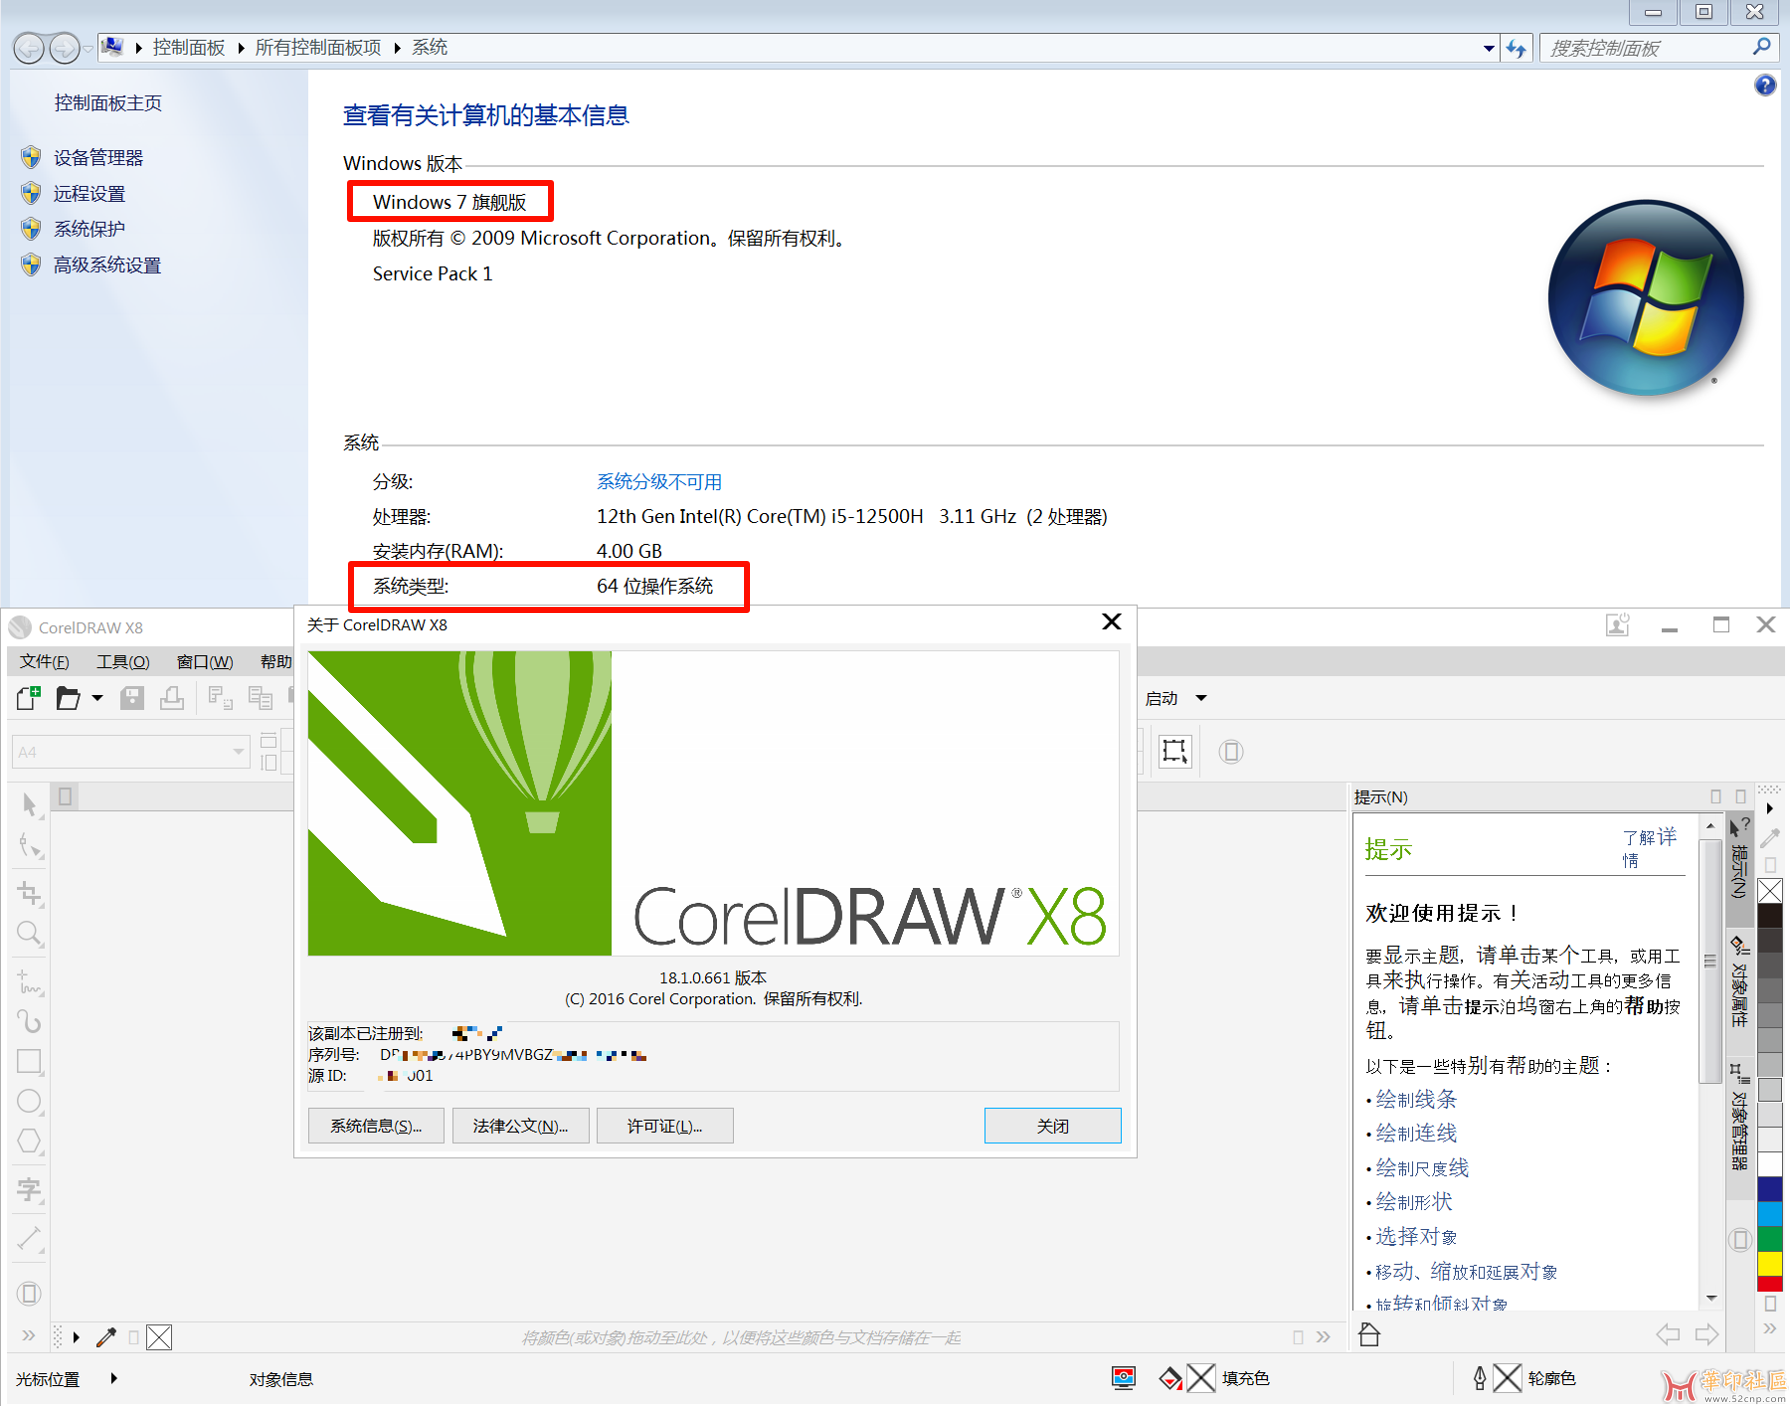Click the 了解详情 link in Hints
The width and height of the screenshot is (1790, 1406).
1649,848
